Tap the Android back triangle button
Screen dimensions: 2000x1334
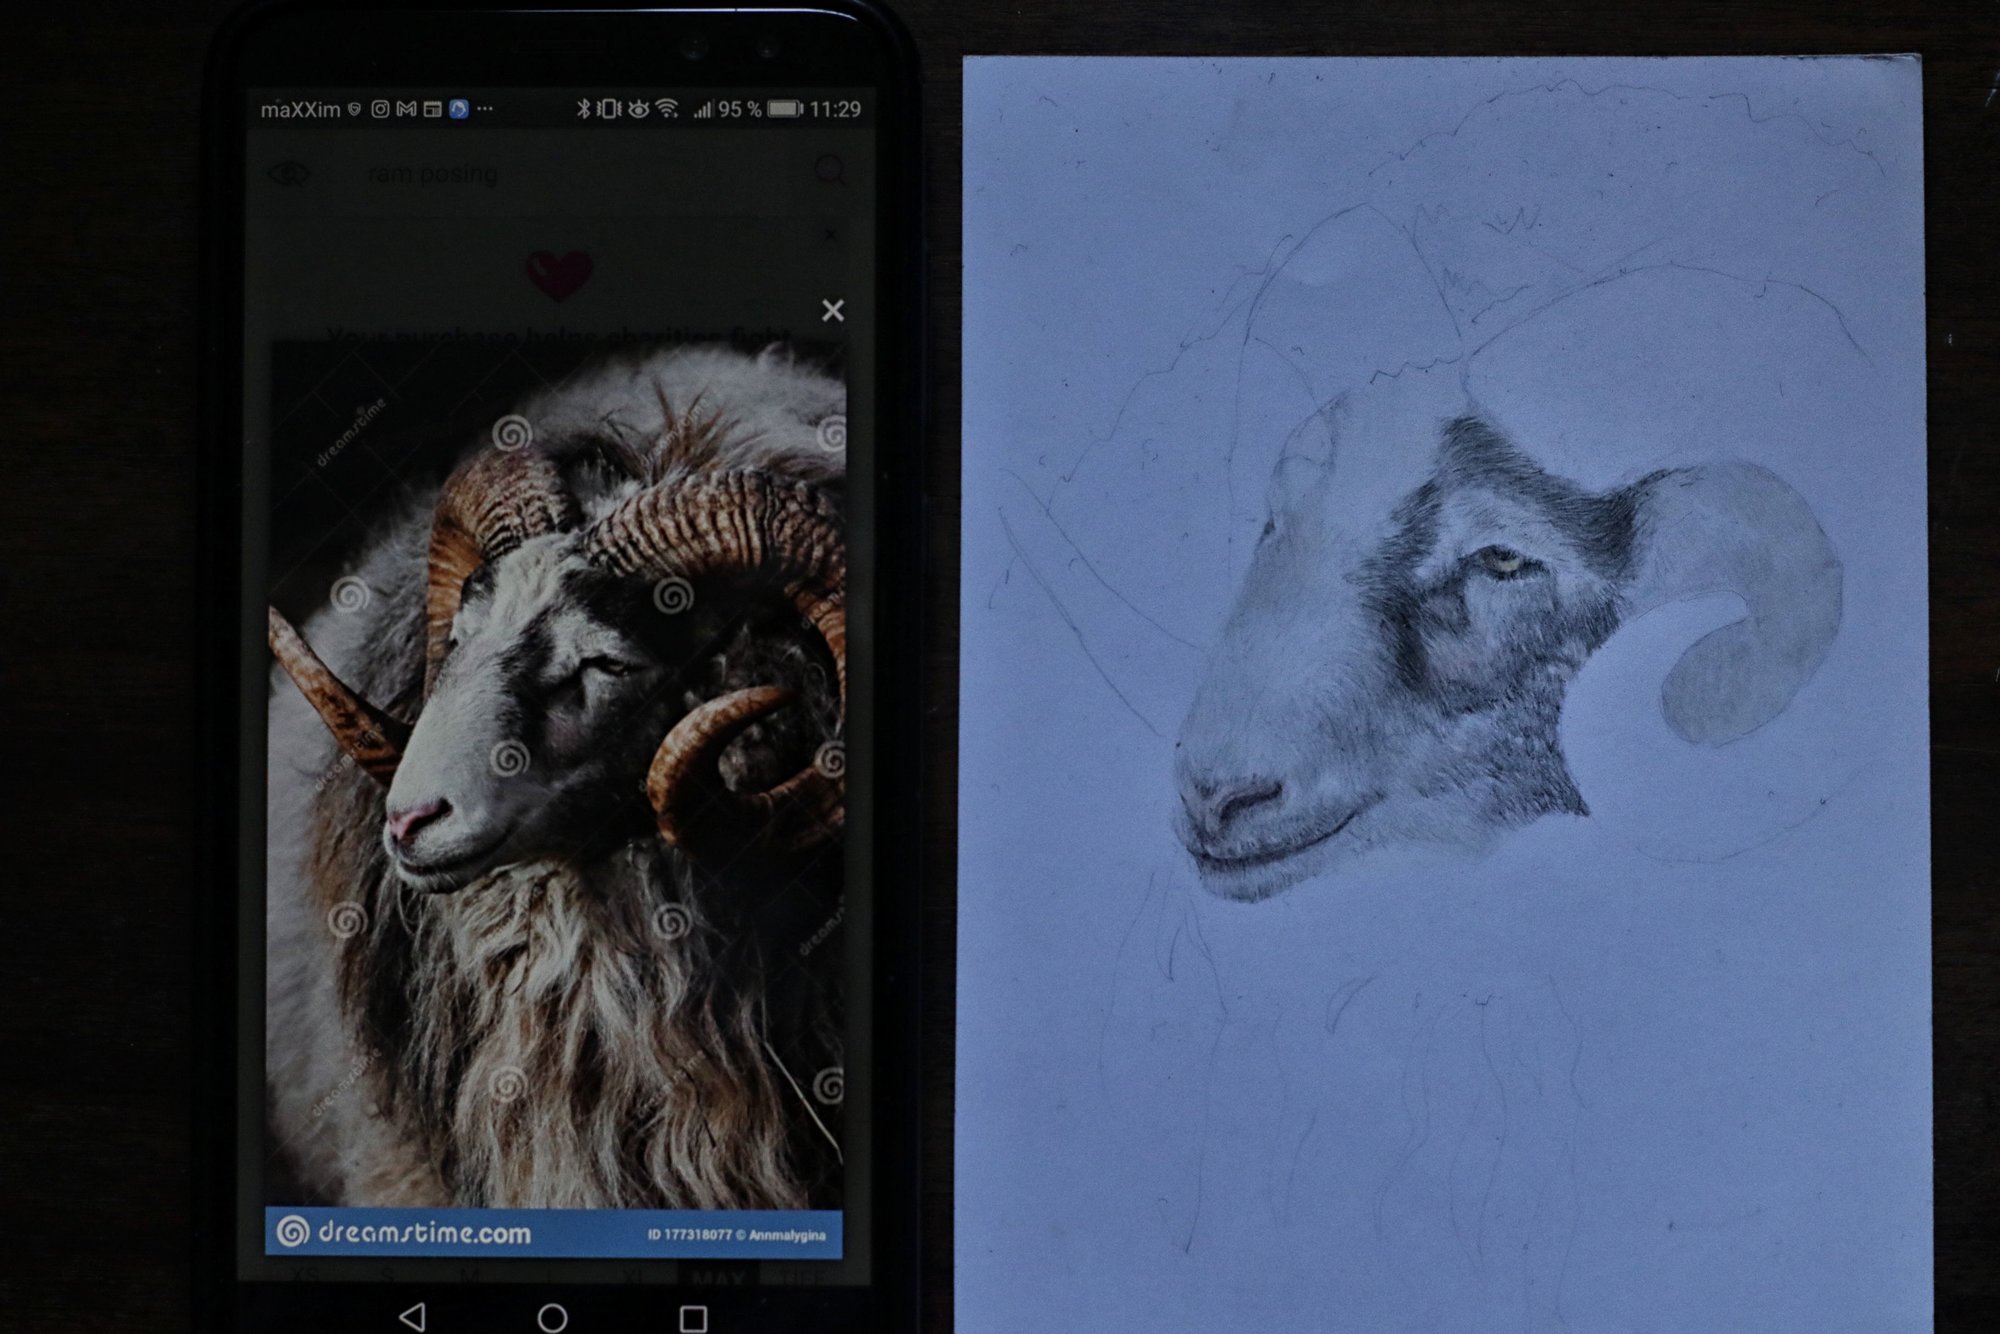pyautogui.click(x=412, y=1316)
